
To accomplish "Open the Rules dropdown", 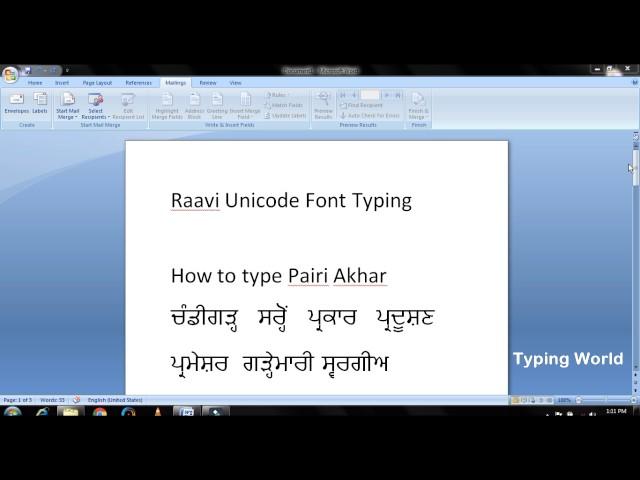I will click(276, 95).
